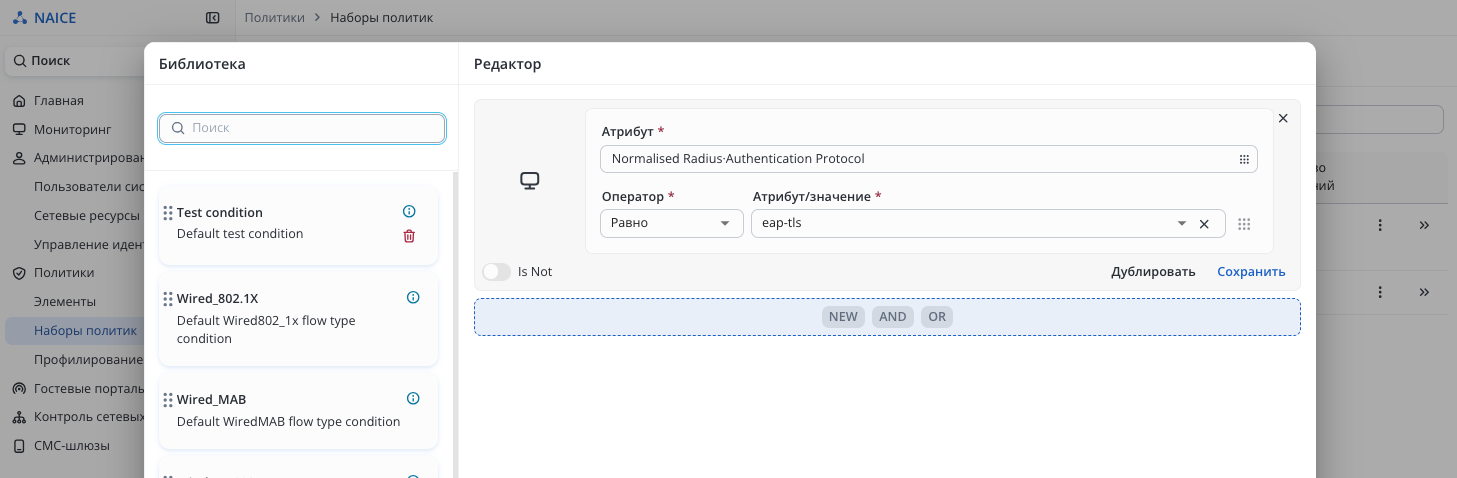This screenshot has width=1457, height=478.
Task: Select Элементы in the sidebar menu
Action: coord(65,301)
